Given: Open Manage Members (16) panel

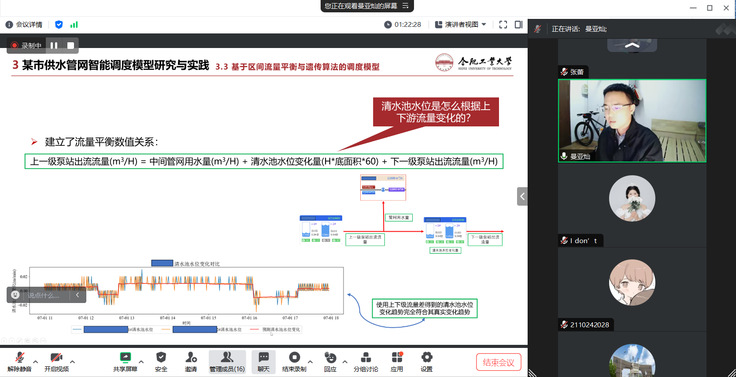Looking at the screenshot, I should pos(227,362).
